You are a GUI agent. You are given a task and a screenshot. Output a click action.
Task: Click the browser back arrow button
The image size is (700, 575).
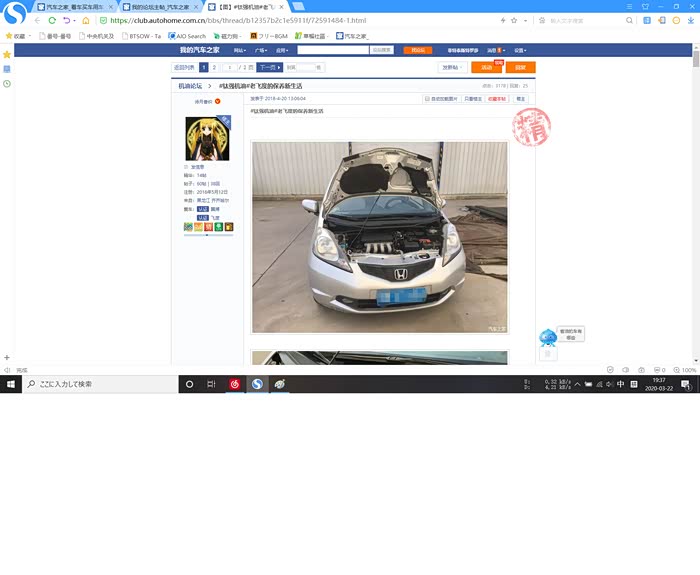coord(37,20)
